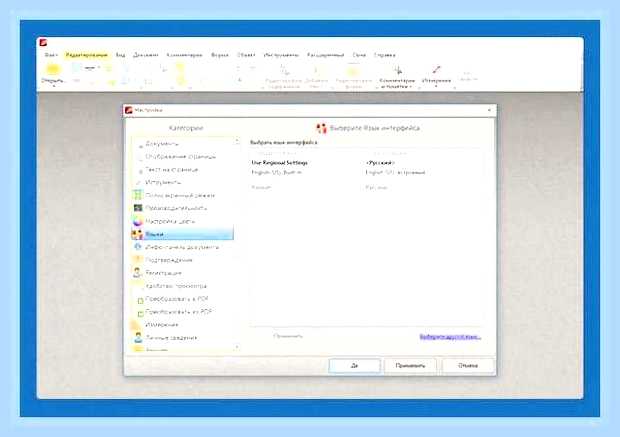Open the Инструменты menu
This screenshot has height=437, width=620.
281,55
